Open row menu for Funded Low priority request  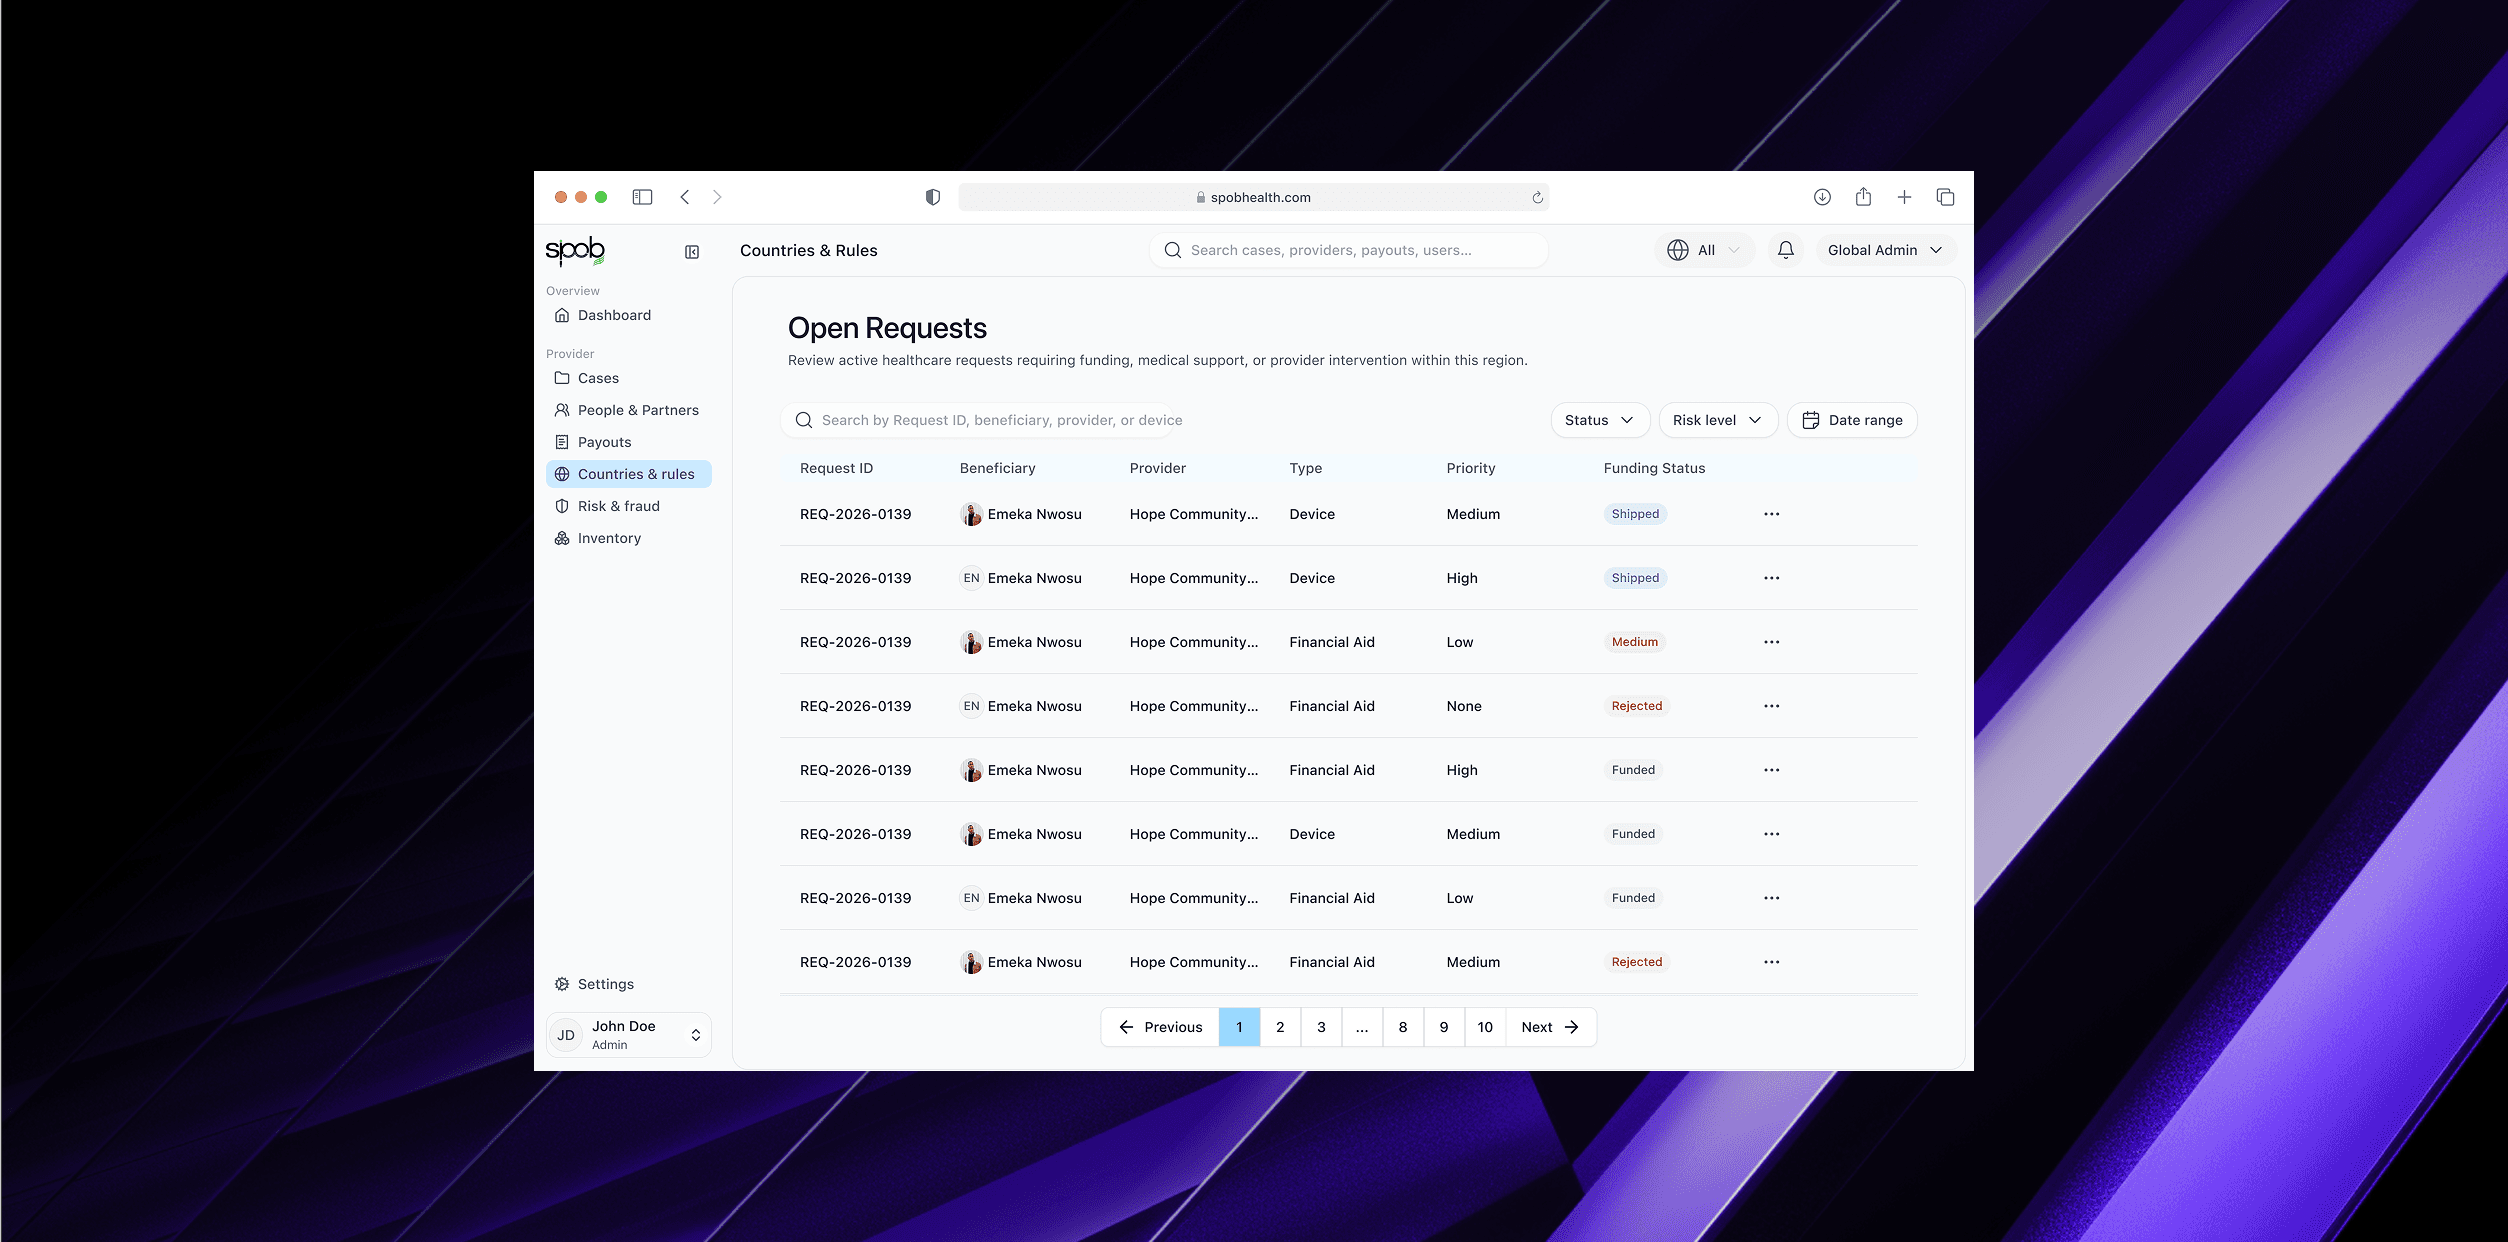click(1772, 898)
